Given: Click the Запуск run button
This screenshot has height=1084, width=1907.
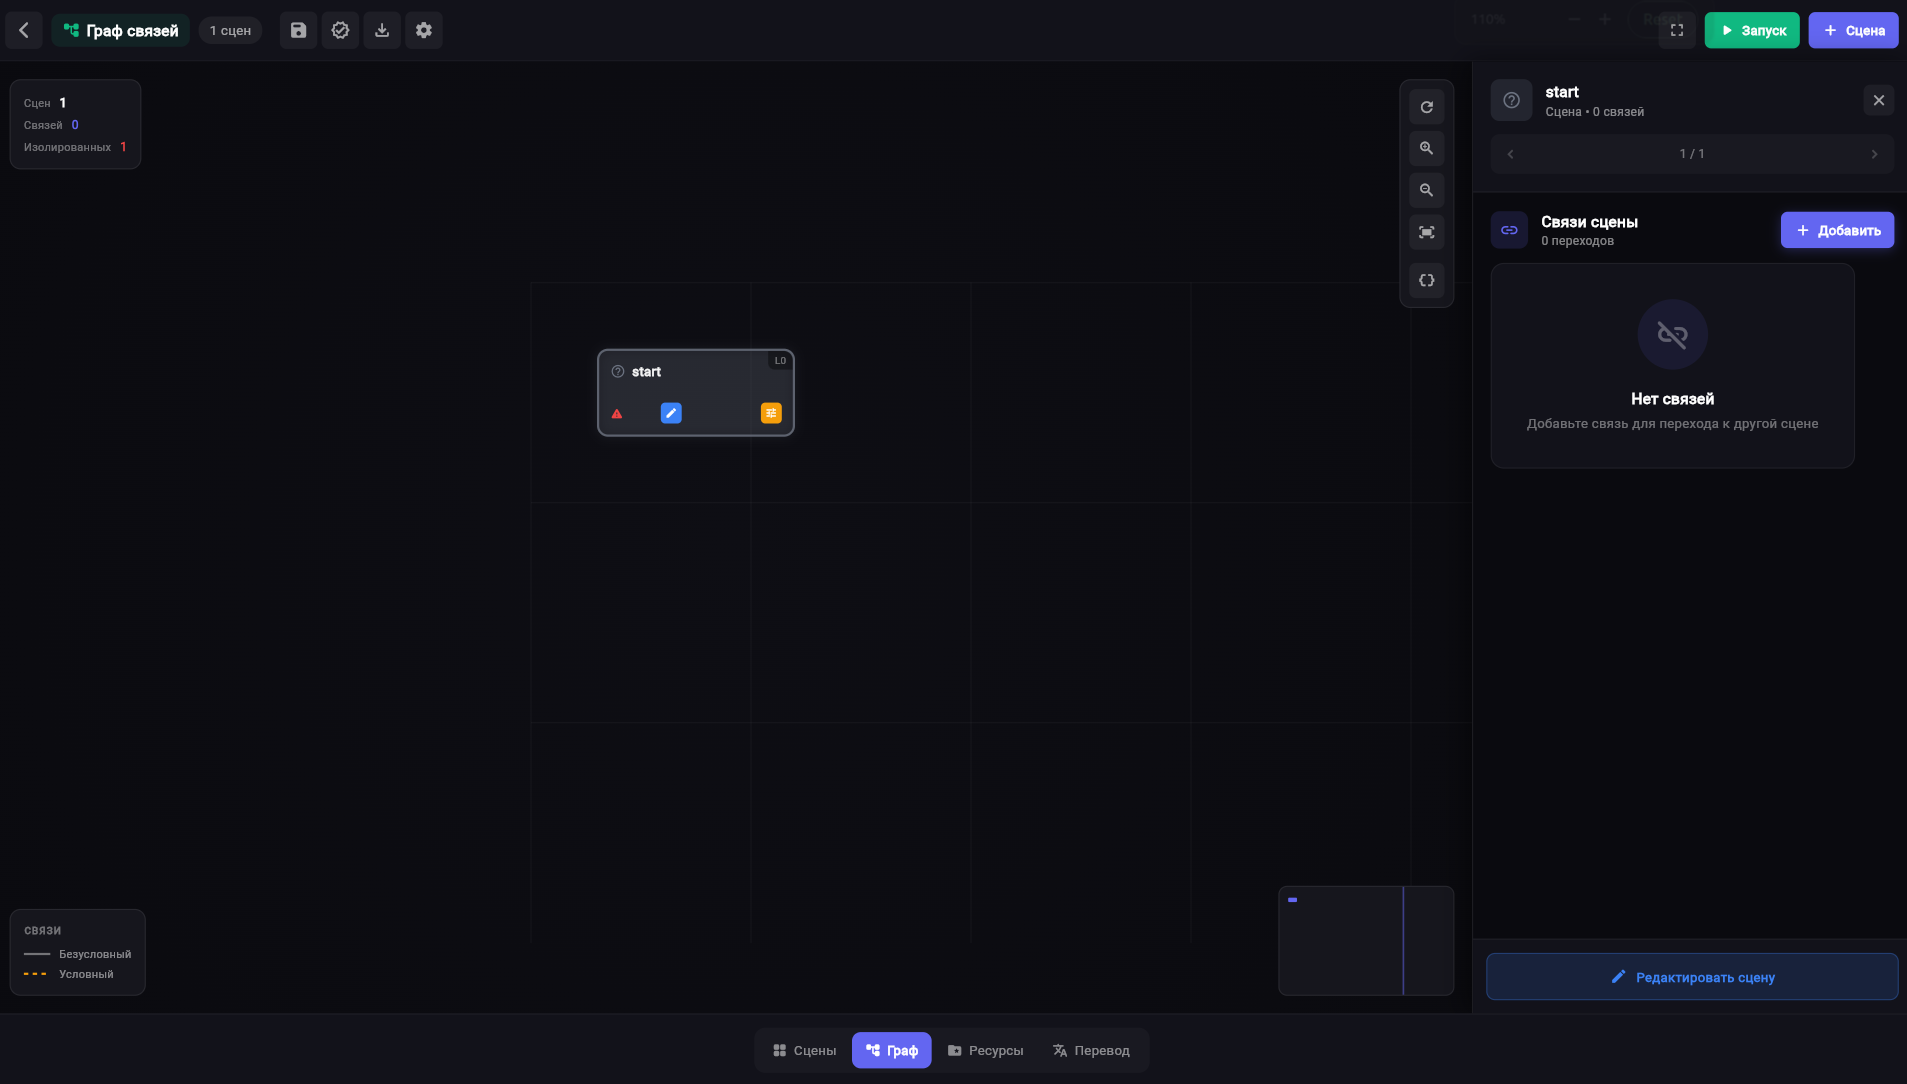Looking at the screenshot, I should [x=1752, y=30].
